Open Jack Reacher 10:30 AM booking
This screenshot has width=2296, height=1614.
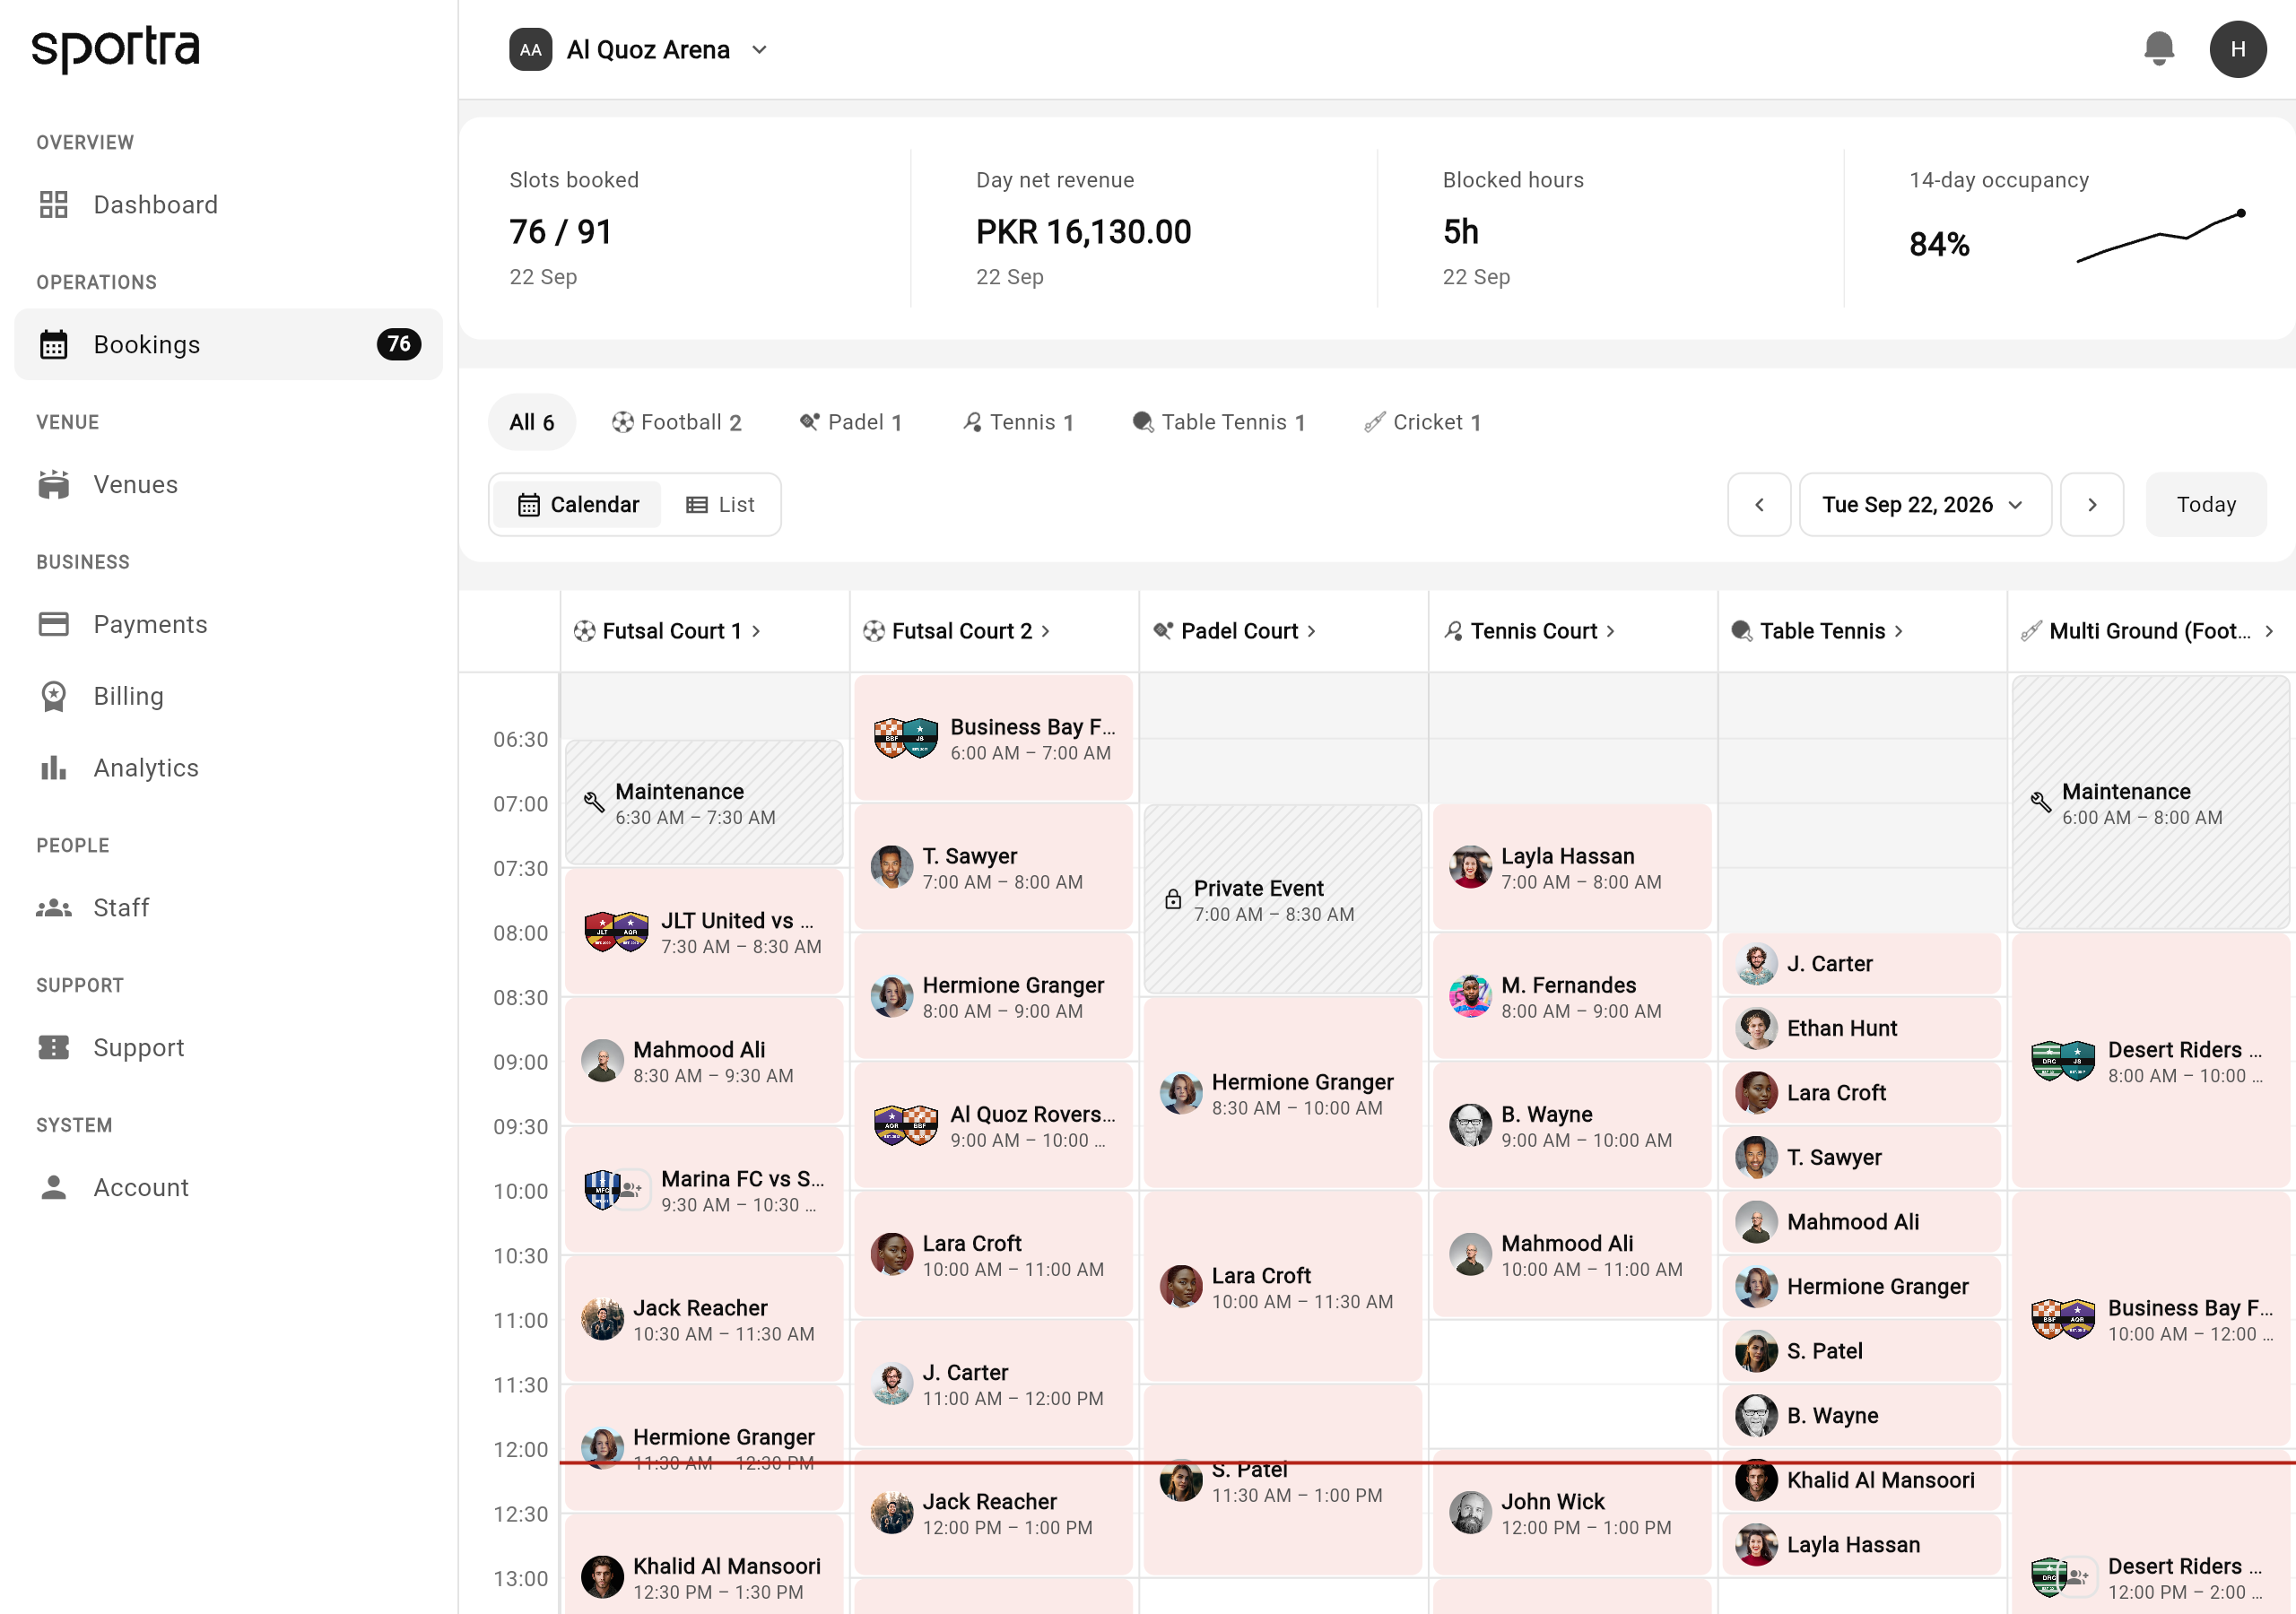pos(704,1319)
